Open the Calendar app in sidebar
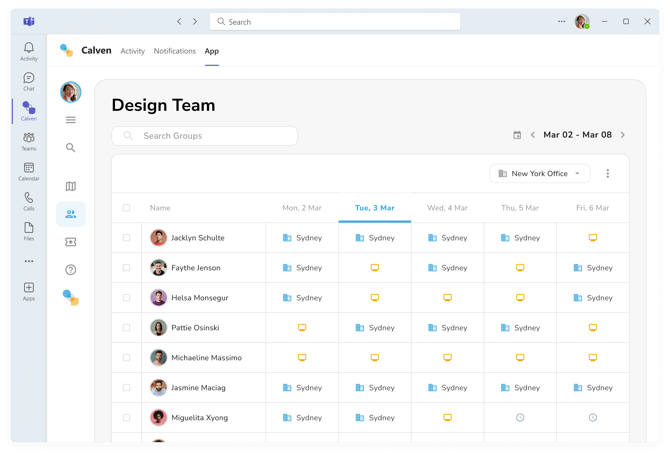This screenshot has width=670, height=455. [28, 171]
